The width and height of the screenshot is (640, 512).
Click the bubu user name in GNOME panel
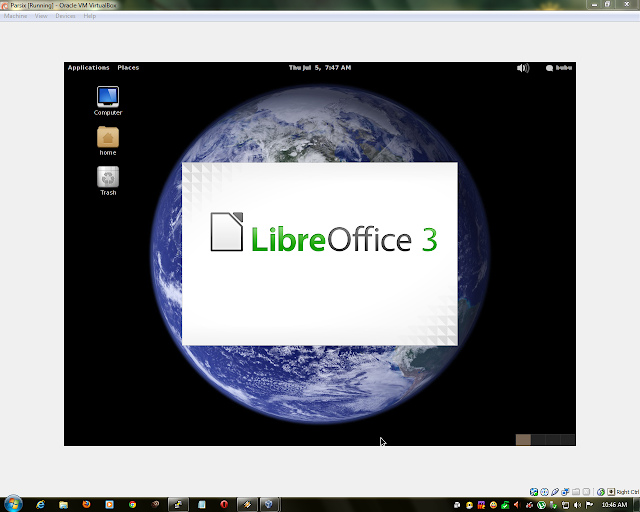pyautogui.click(x=564, y=68)
